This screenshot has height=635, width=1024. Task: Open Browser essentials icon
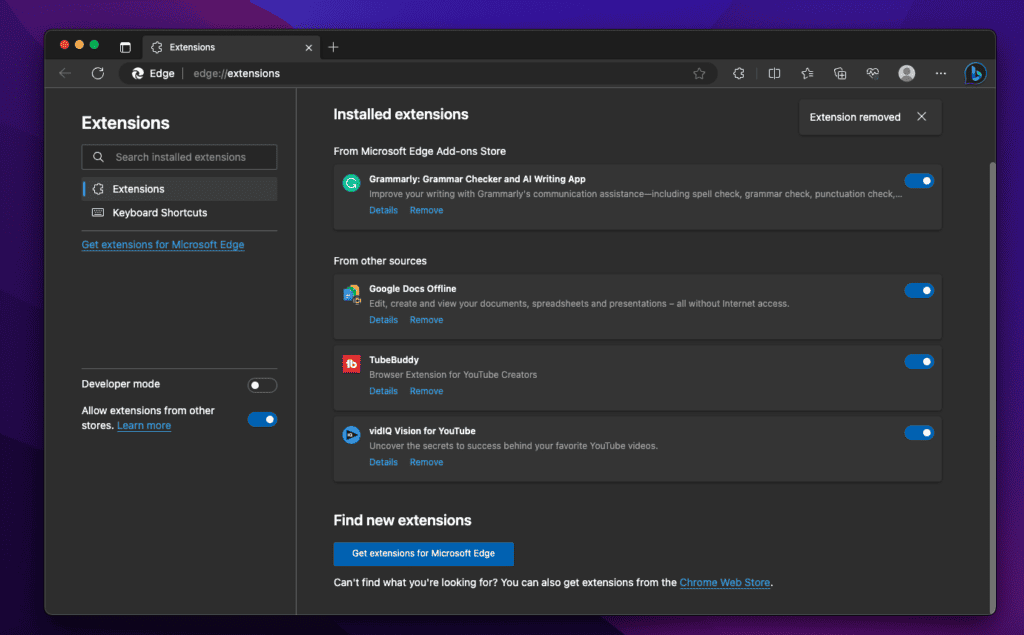tap(872, 73)
